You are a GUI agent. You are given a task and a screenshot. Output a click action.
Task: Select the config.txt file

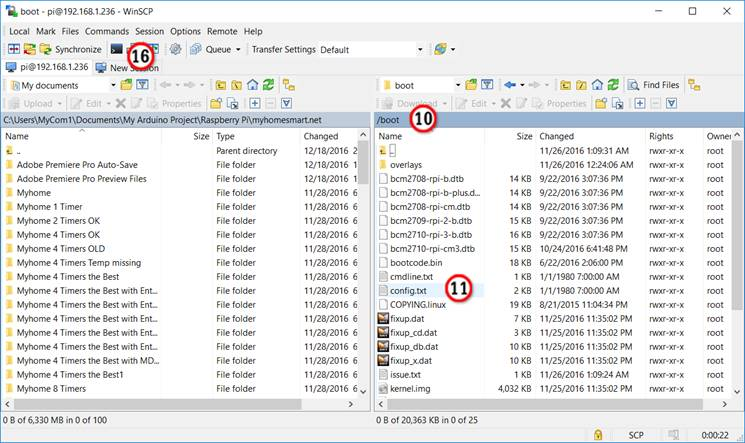[408, 290]
